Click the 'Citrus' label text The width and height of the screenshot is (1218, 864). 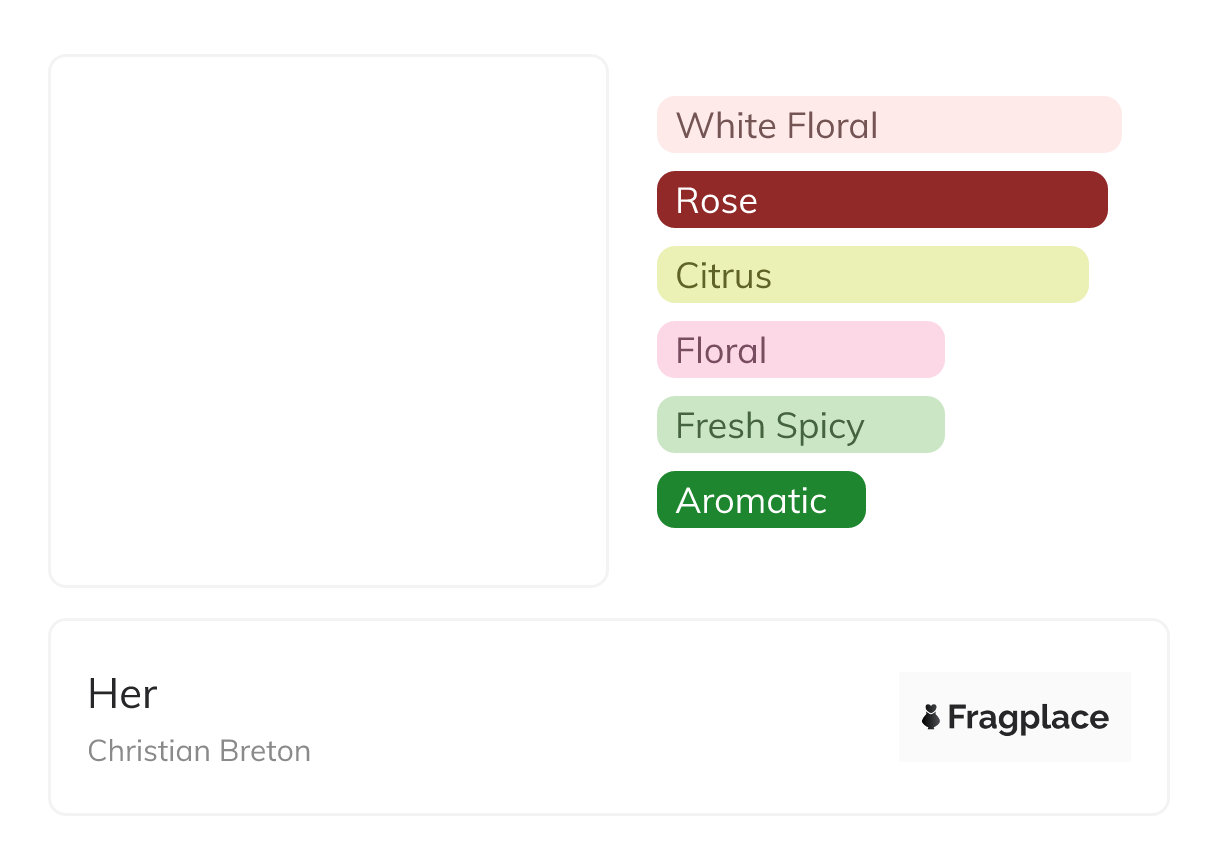coord(723,276)
